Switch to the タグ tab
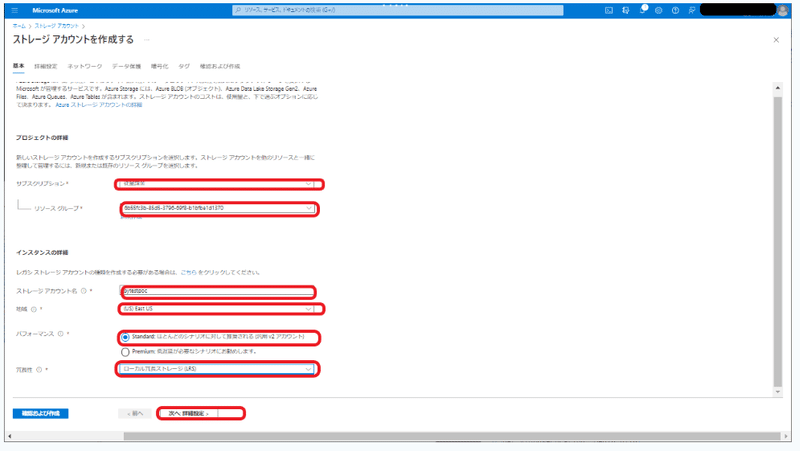Viewport: 800px width, 451px height. point(184,66)
